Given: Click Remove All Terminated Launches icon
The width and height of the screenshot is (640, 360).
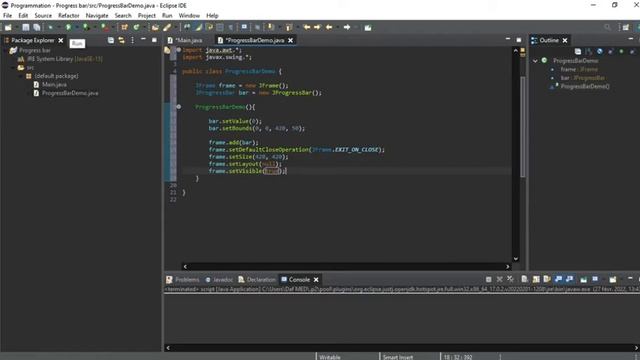Looking at the screenshot, I should coord(510,279).
